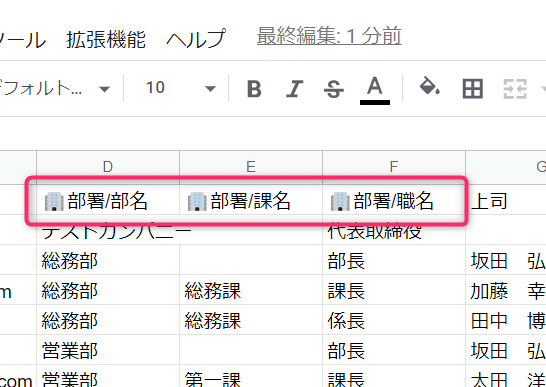Open 最終編集: 1 分前 version history link

coord(329,36)
